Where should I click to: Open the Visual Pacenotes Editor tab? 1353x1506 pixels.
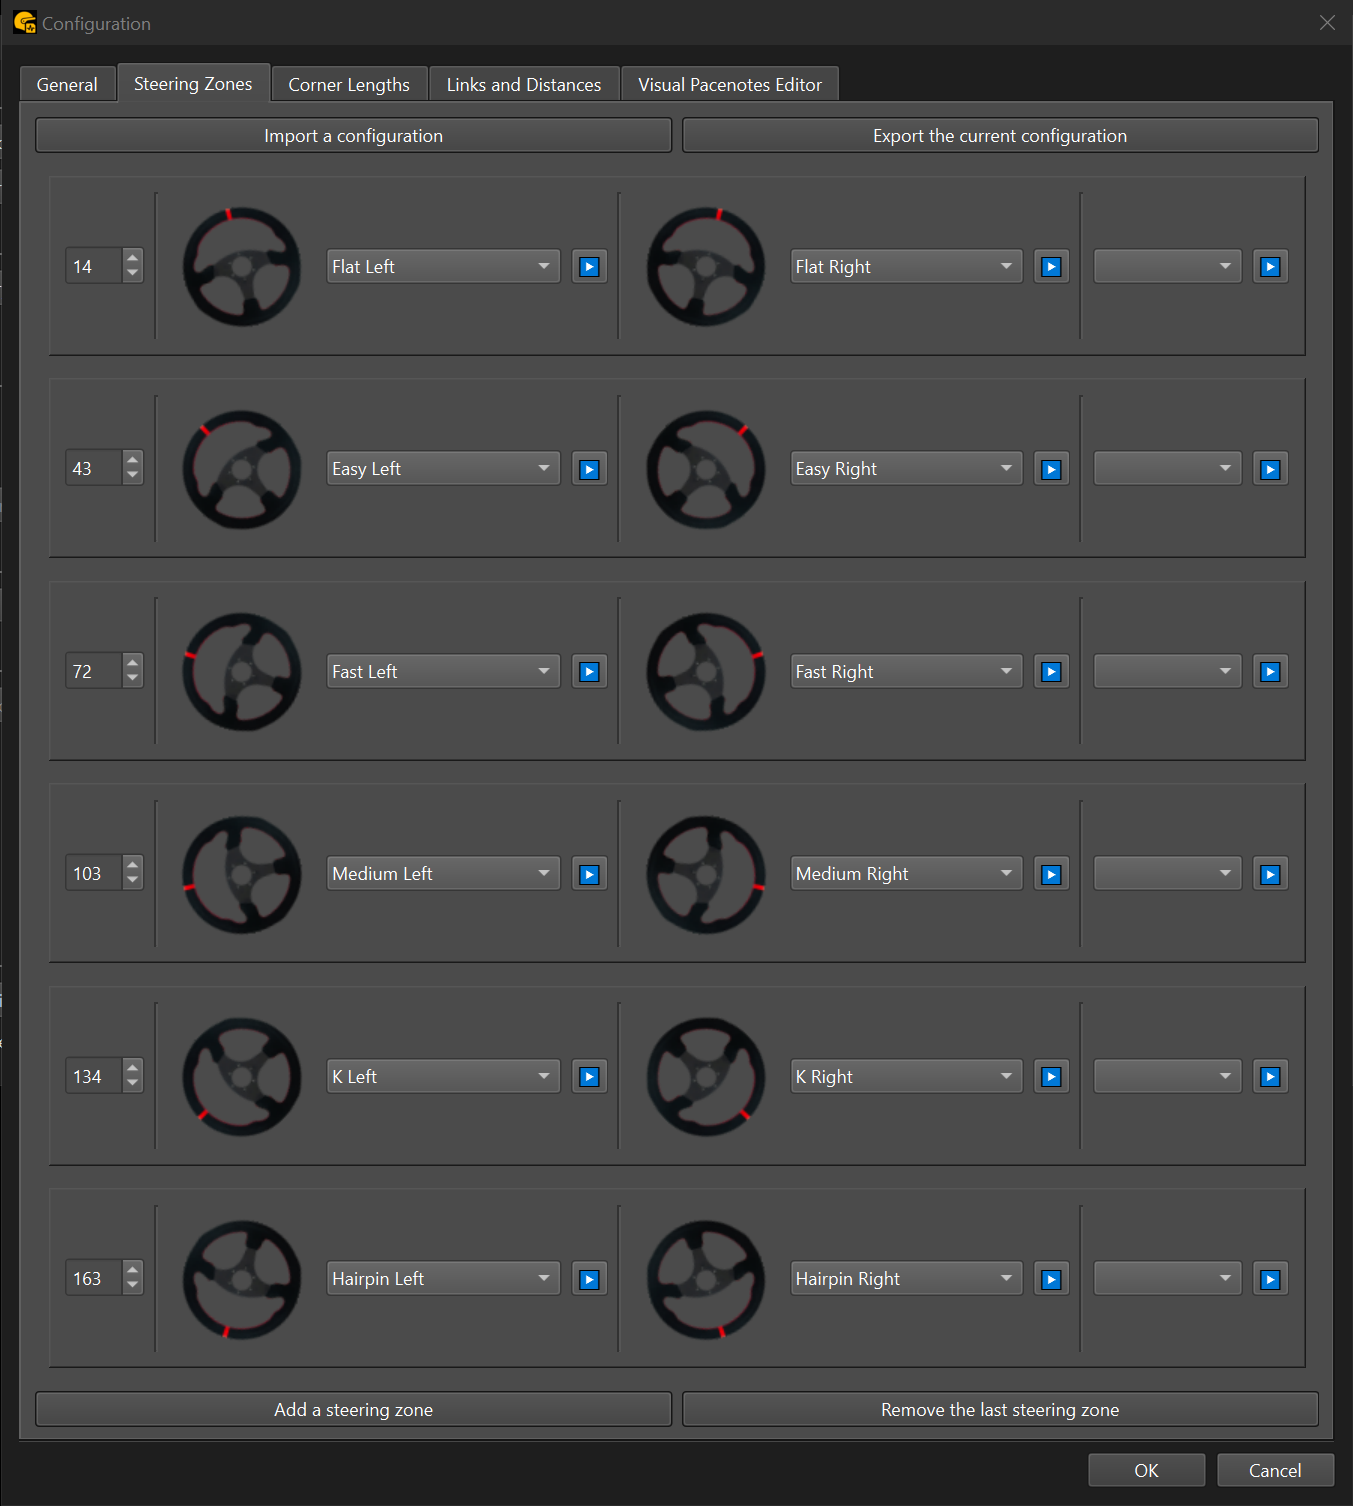coord(729,85)
